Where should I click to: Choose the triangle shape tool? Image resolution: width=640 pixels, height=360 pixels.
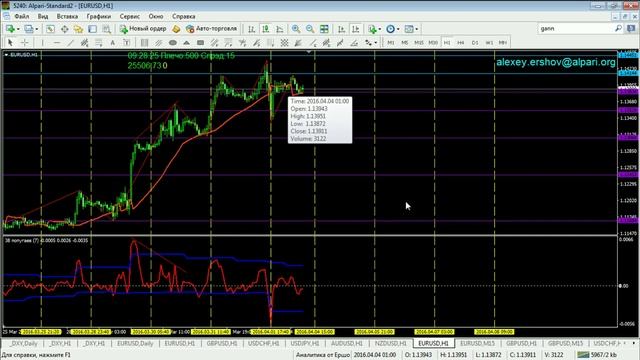[186, 42]
